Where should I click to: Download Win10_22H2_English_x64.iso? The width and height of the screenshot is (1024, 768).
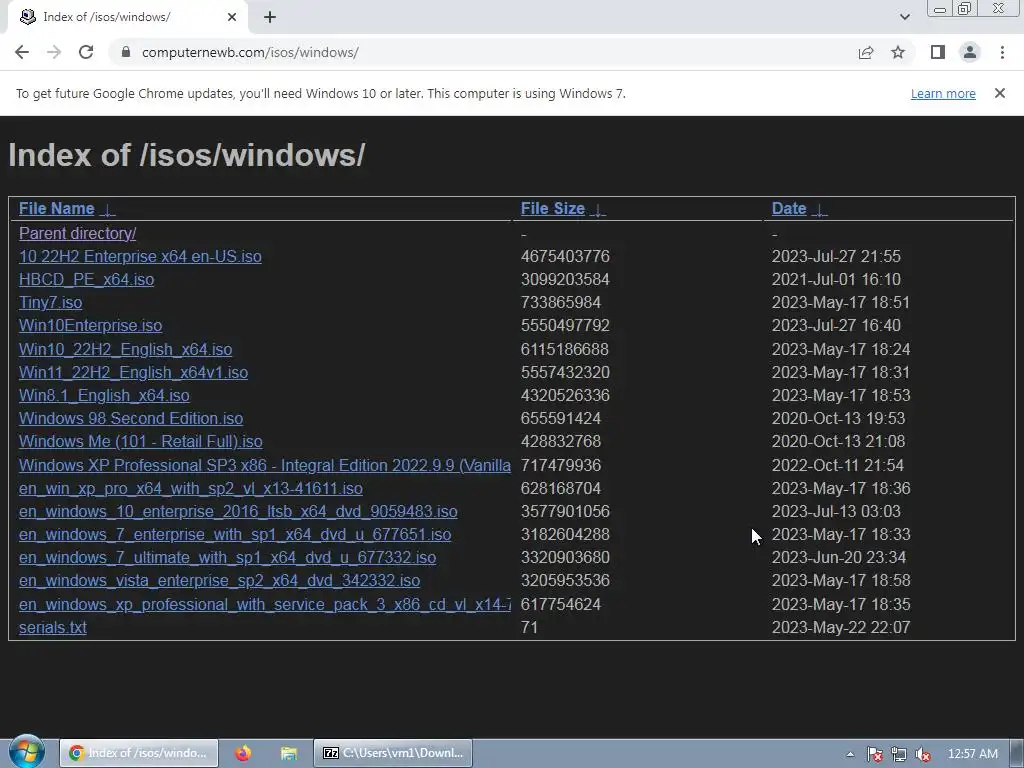click(x=125, y=349)
